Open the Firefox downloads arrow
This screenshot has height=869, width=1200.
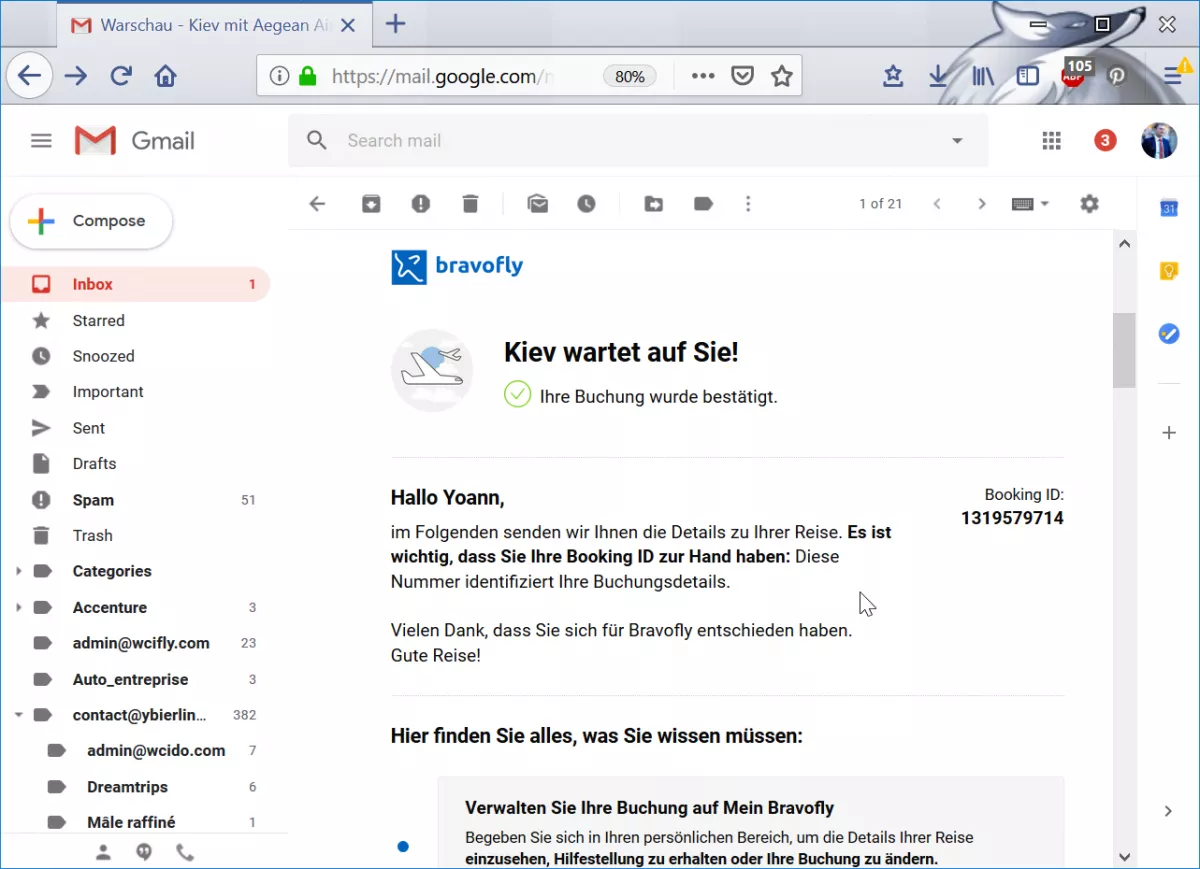point(938,76)
